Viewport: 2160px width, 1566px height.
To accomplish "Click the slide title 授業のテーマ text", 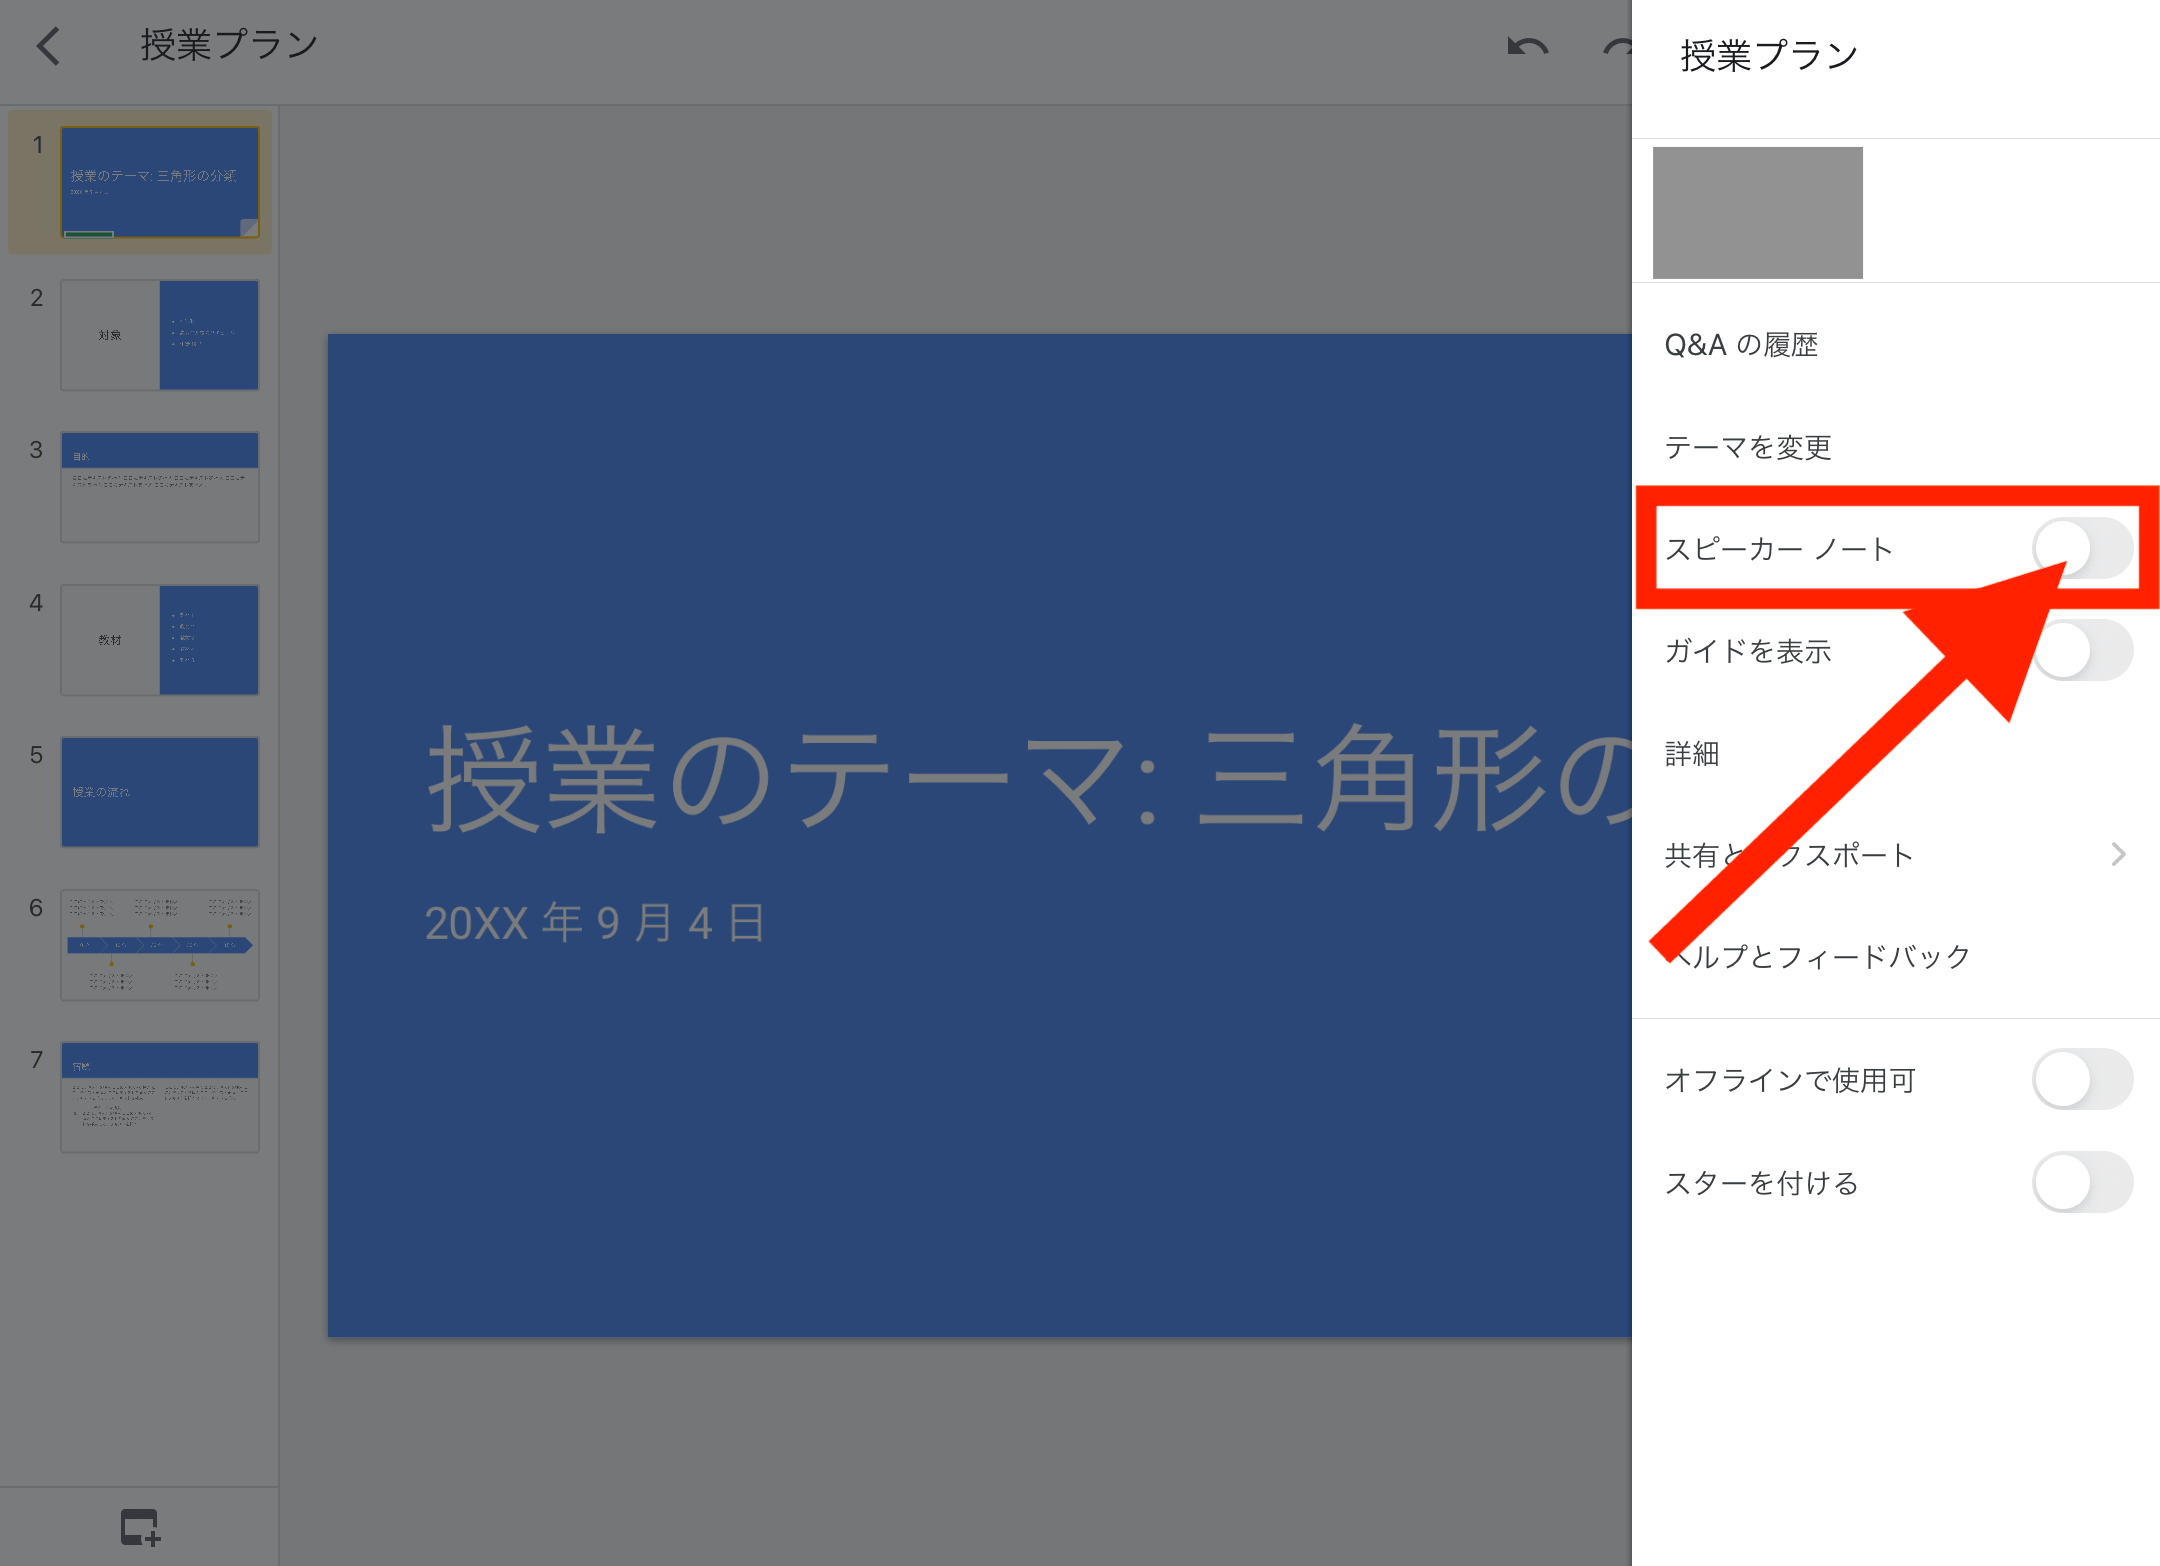I will 1030,777.
